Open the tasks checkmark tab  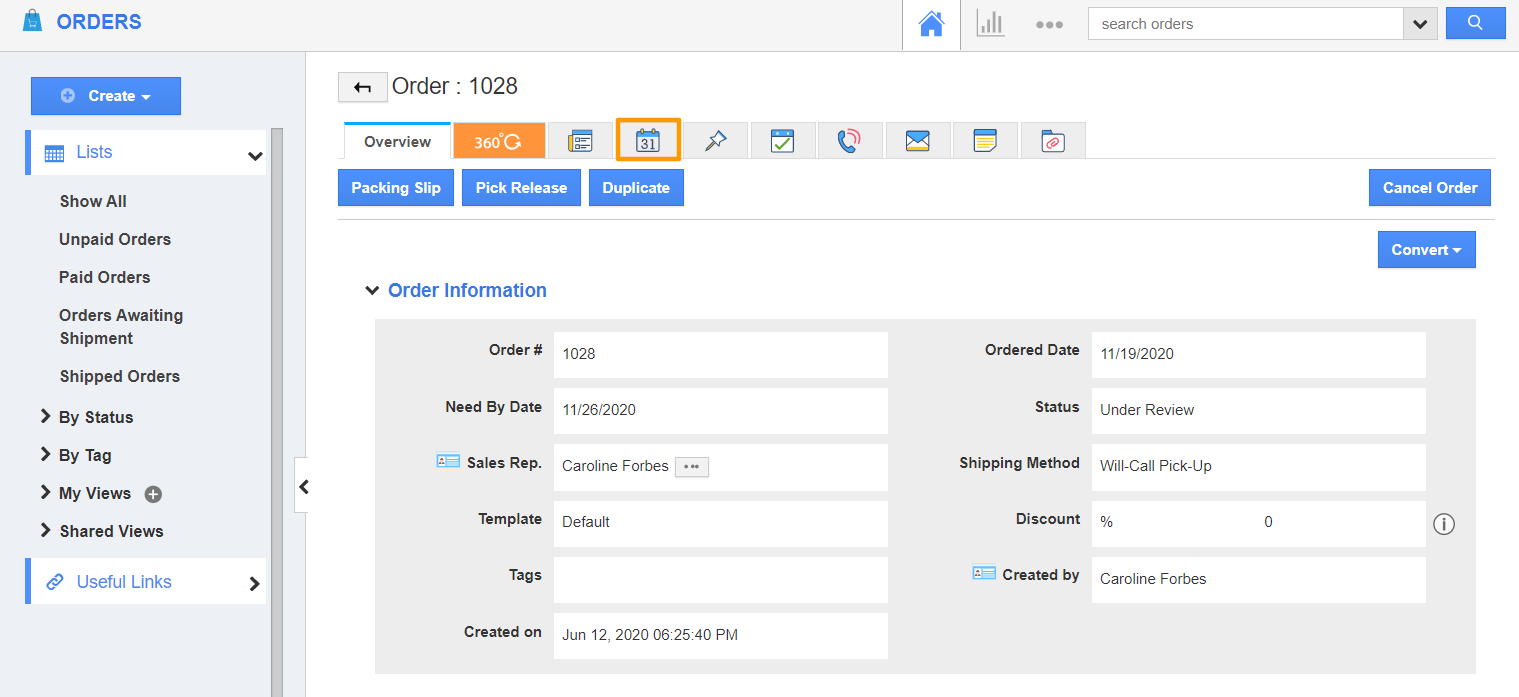(782, 141)
